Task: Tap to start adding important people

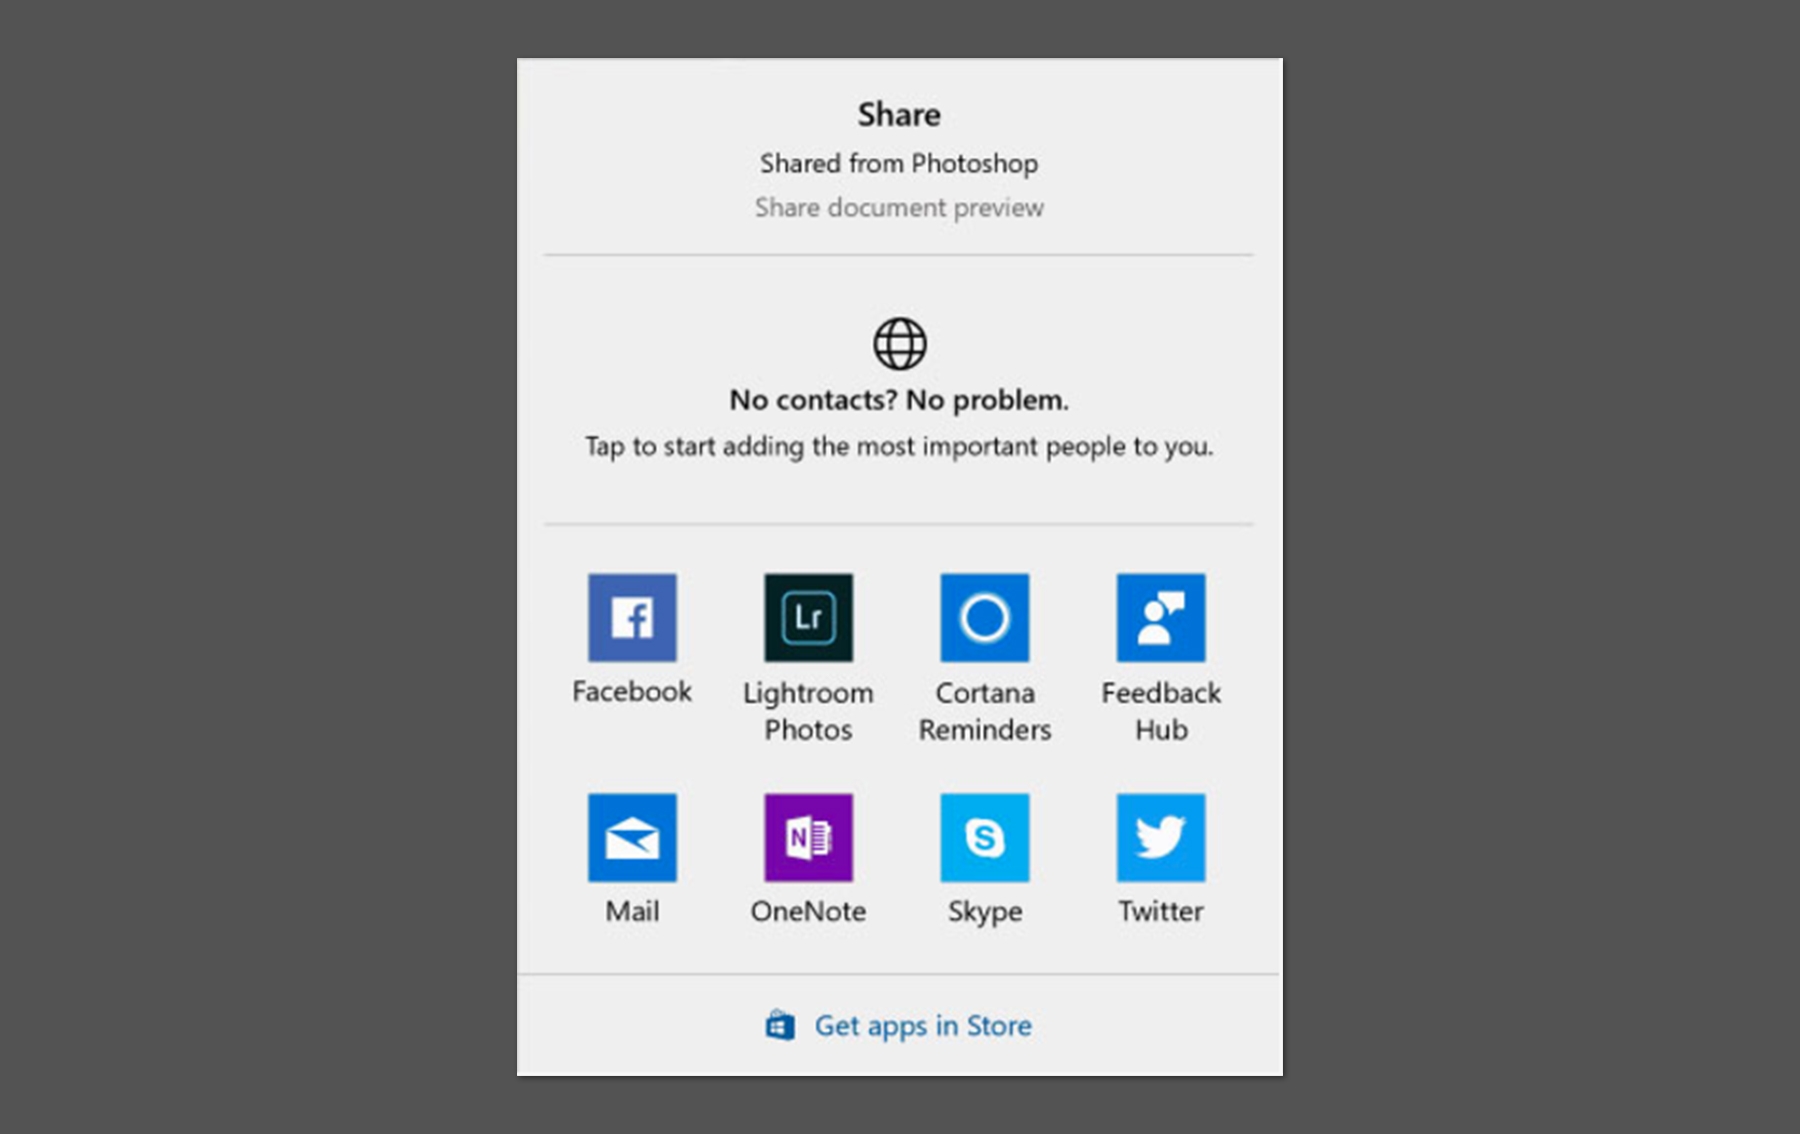Action: [899, 447]
